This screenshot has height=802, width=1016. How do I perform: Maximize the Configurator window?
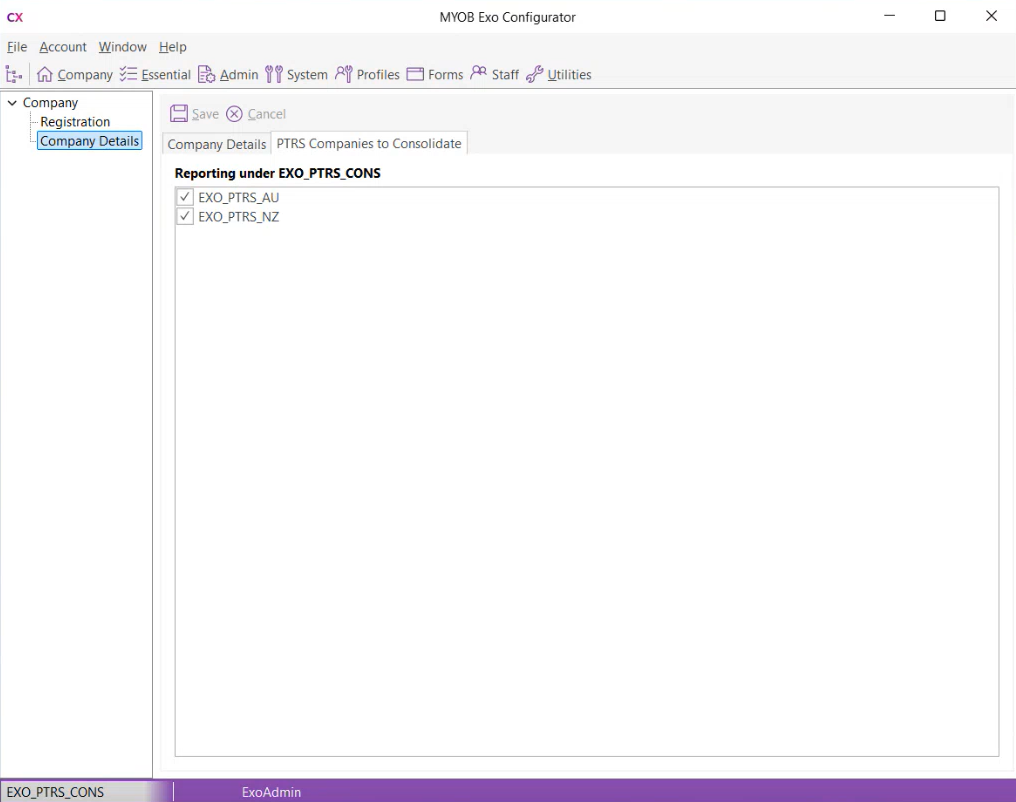pyautogui.click(x=940, y=16)
